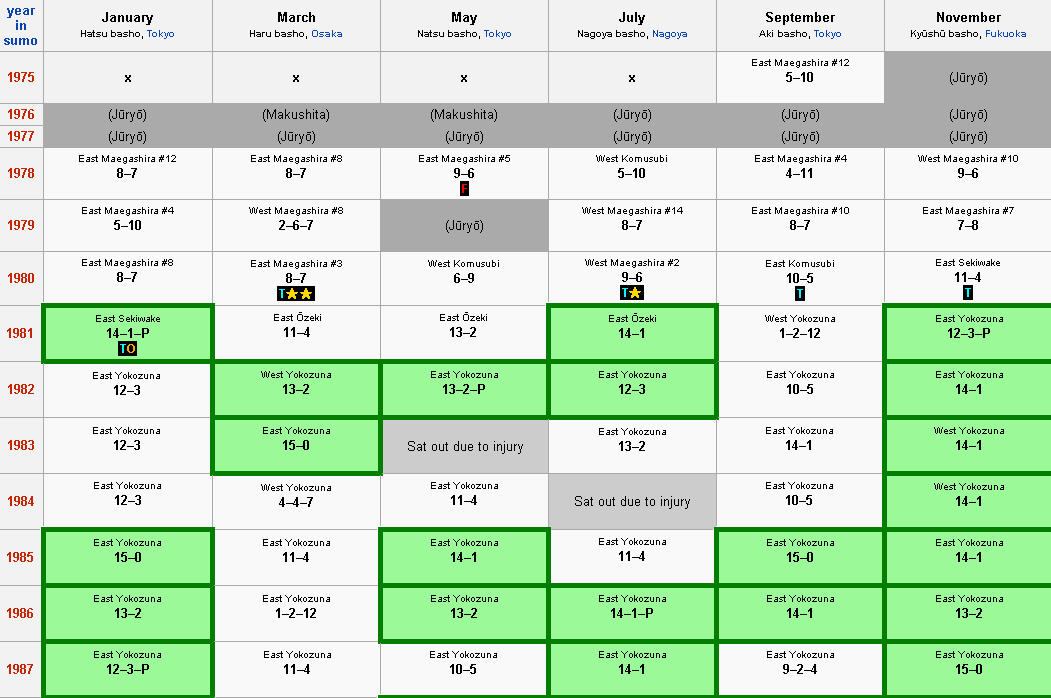Open the 'year in sumo' header link
Viewport: 1051px width, 698px height.
pos(21,25)
